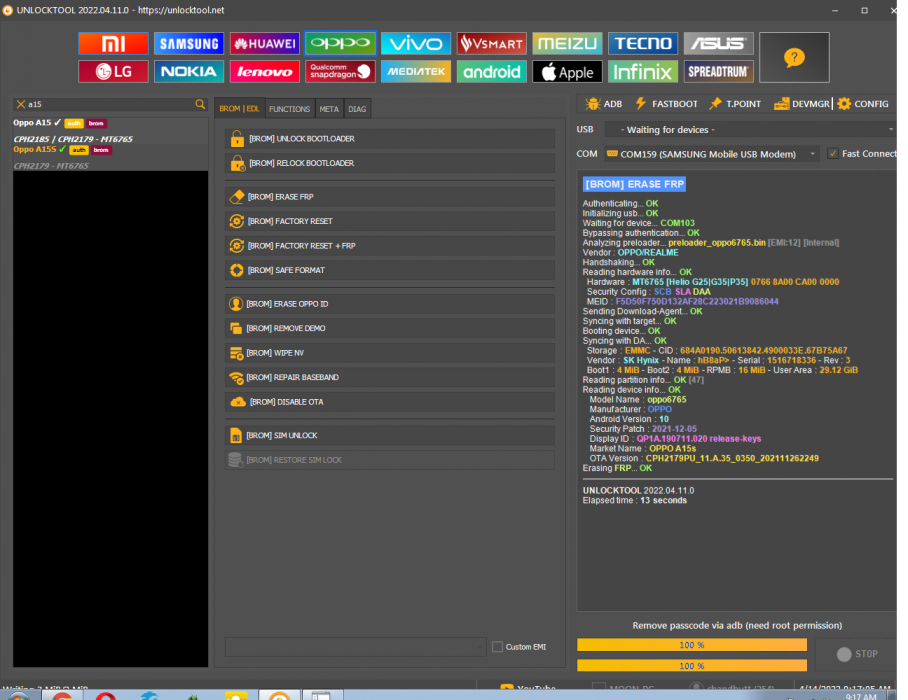This screenshot has width=908, height=700.
Task: Open the Huawei brand section
Action: [x=265, y=43]
